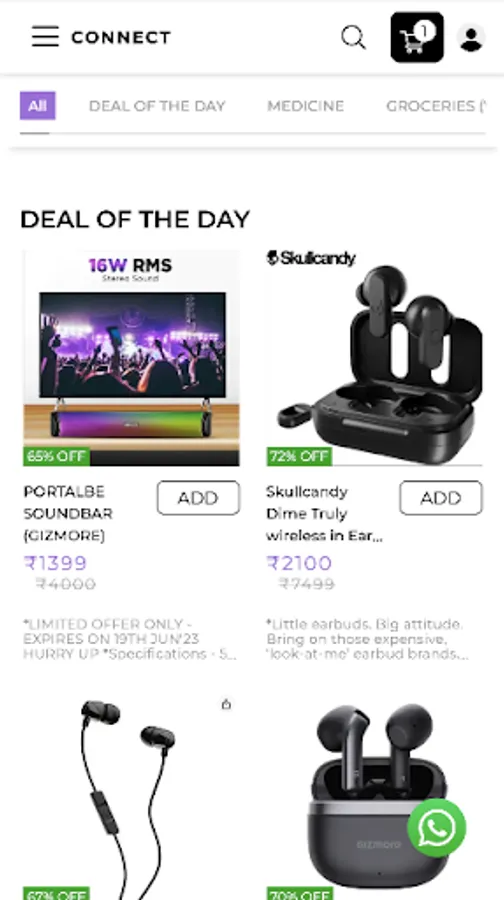Open the user profile icon
This screenshot has height=900, width=504.
[x=471, y=38]
